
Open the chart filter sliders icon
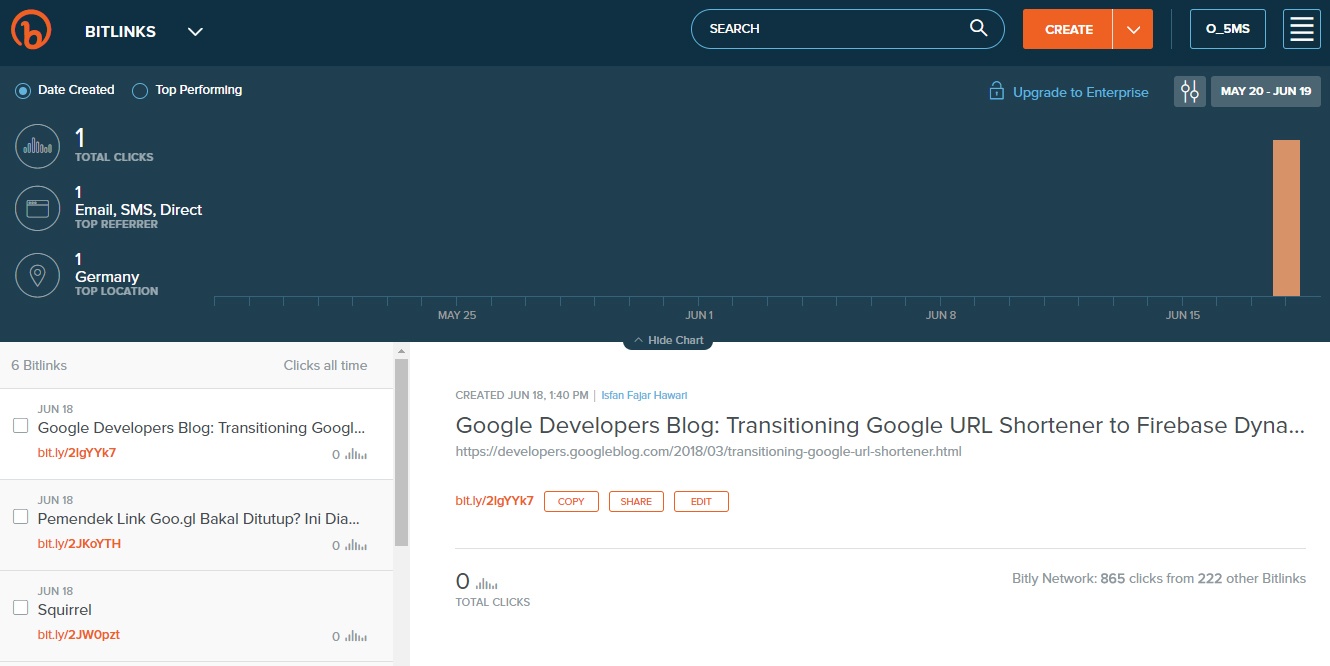(1189, 91)
